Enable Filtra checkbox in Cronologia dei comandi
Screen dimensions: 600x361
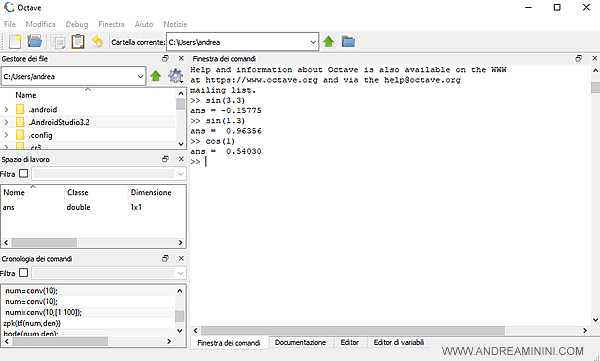tap(23, 273)
